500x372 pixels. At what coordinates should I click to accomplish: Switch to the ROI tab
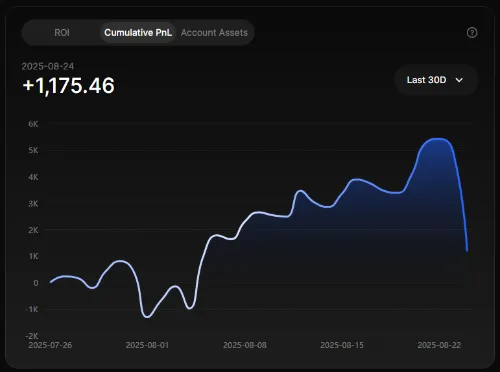coord(62,33)
